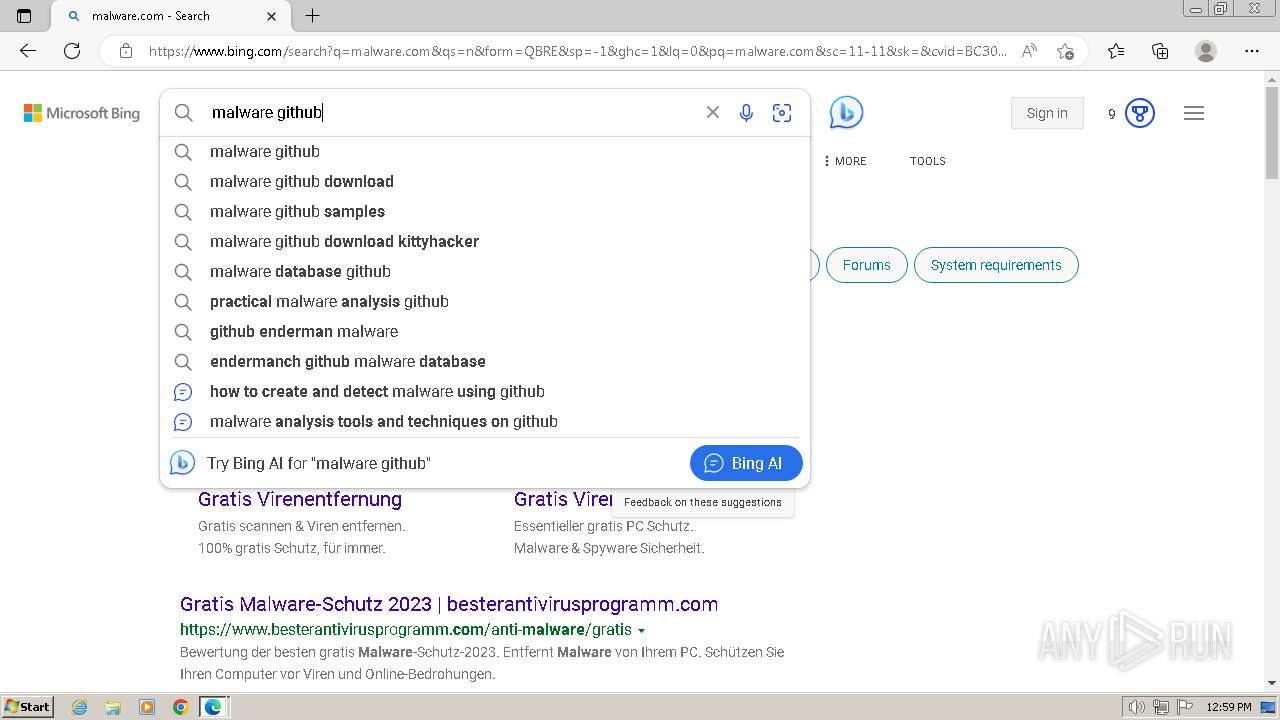The image size is (1280, 720).
Task: Expand dropdown arrow beside besterantivirusprogramm URL
Action: point(641,631)
